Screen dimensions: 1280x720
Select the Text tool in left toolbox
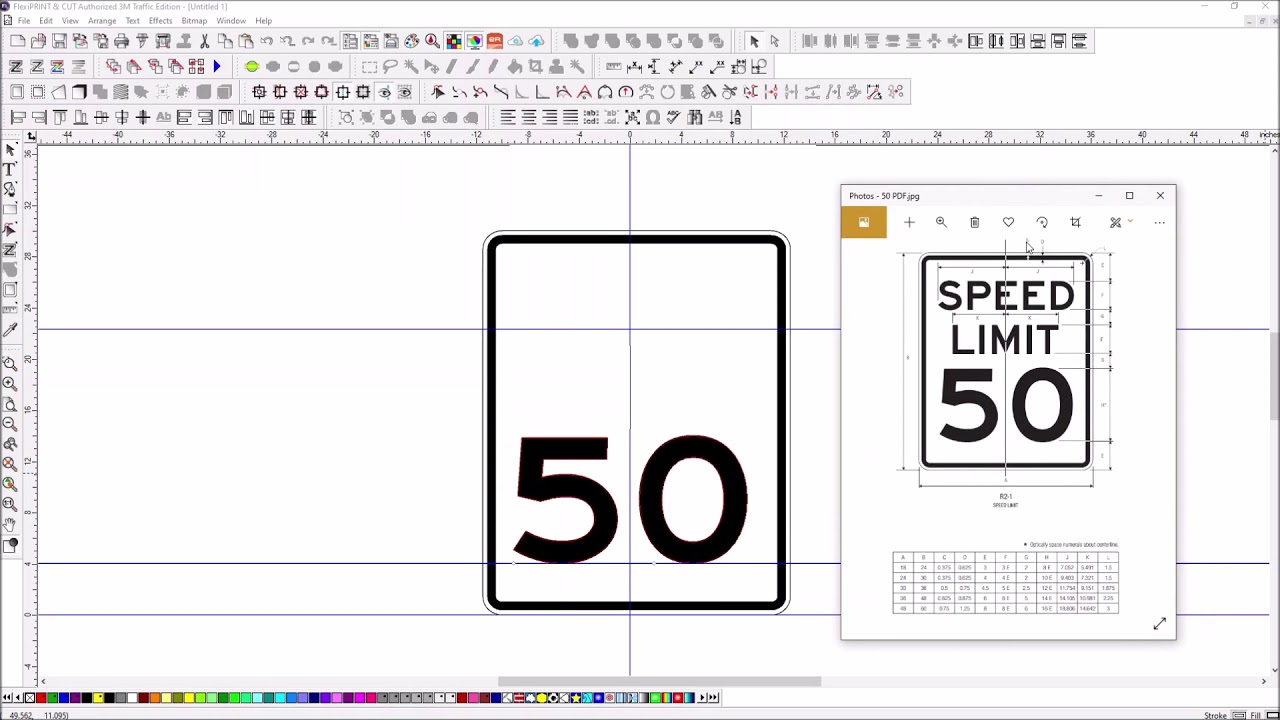click(x=10, y=170)
